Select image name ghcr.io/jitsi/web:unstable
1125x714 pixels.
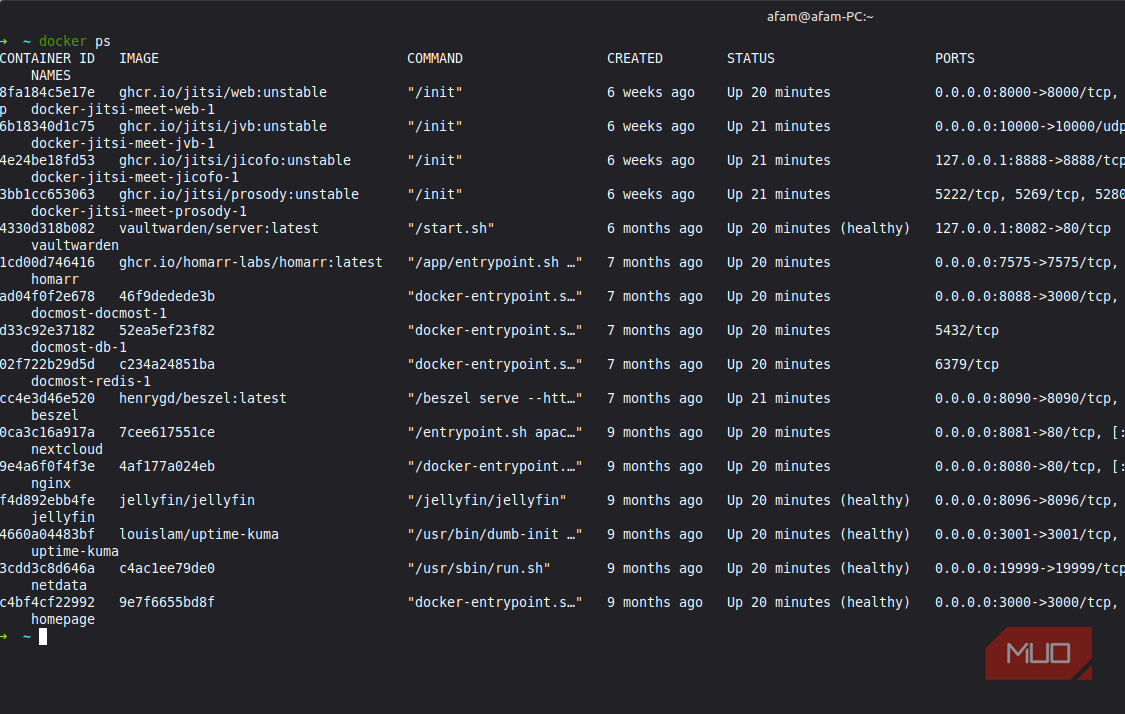(x=222, y=93)
